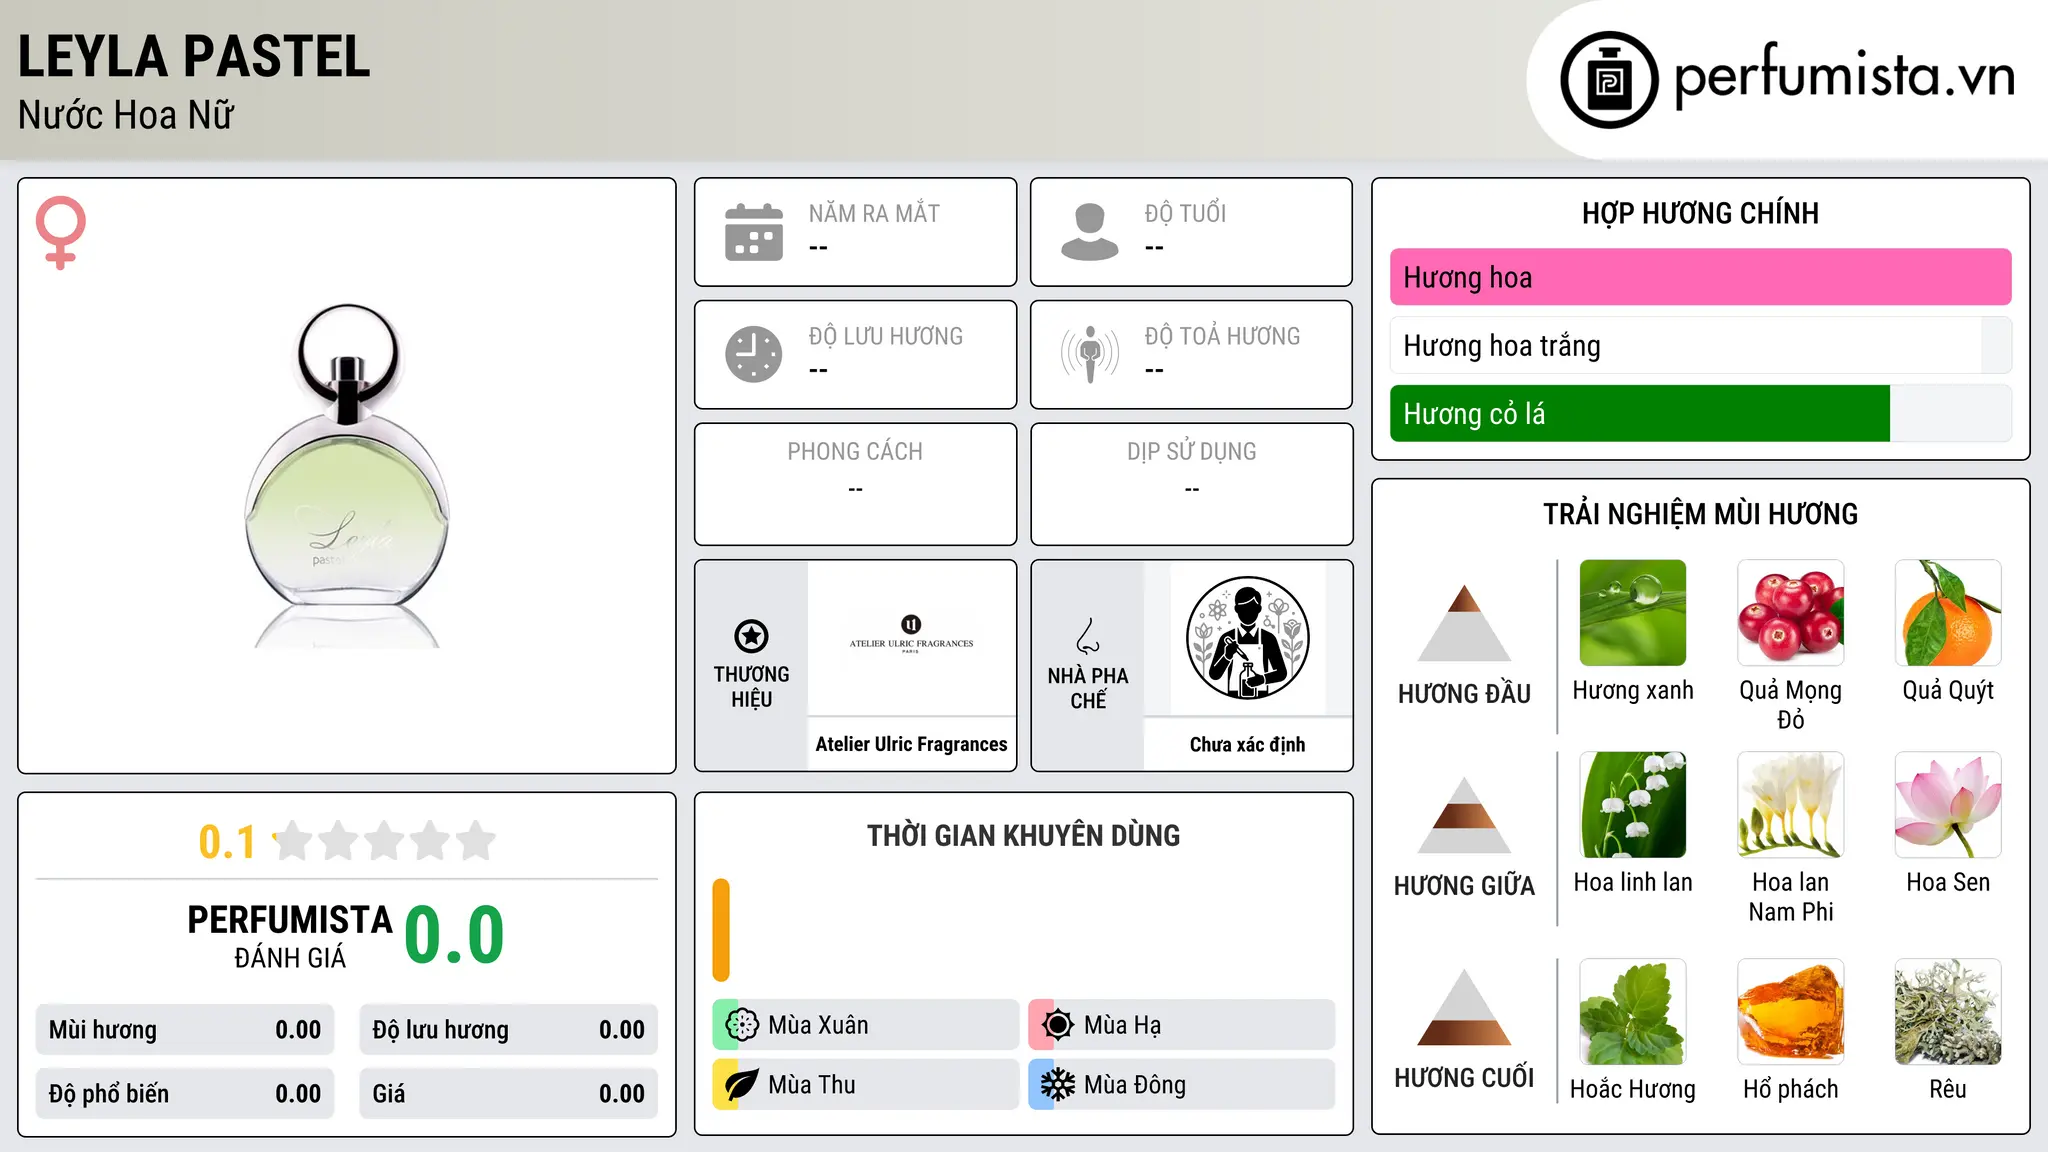The image size is (2048, 1152).
Task: Click the Mùi hương 0.00 score box
Action: [x=185, y=1030]
